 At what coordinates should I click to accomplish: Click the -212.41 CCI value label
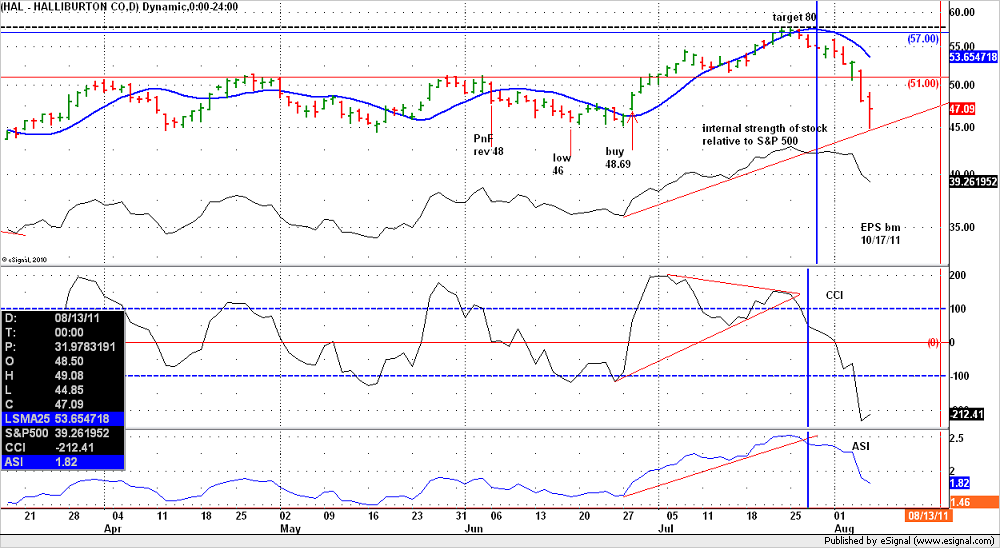tap(966, 415)
